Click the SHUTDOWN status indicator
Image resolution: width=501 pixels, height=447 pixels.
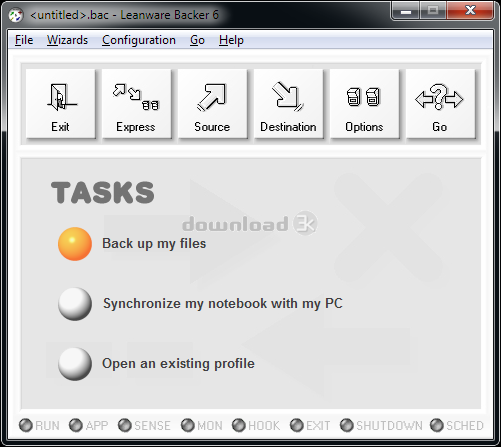point(347,425)
